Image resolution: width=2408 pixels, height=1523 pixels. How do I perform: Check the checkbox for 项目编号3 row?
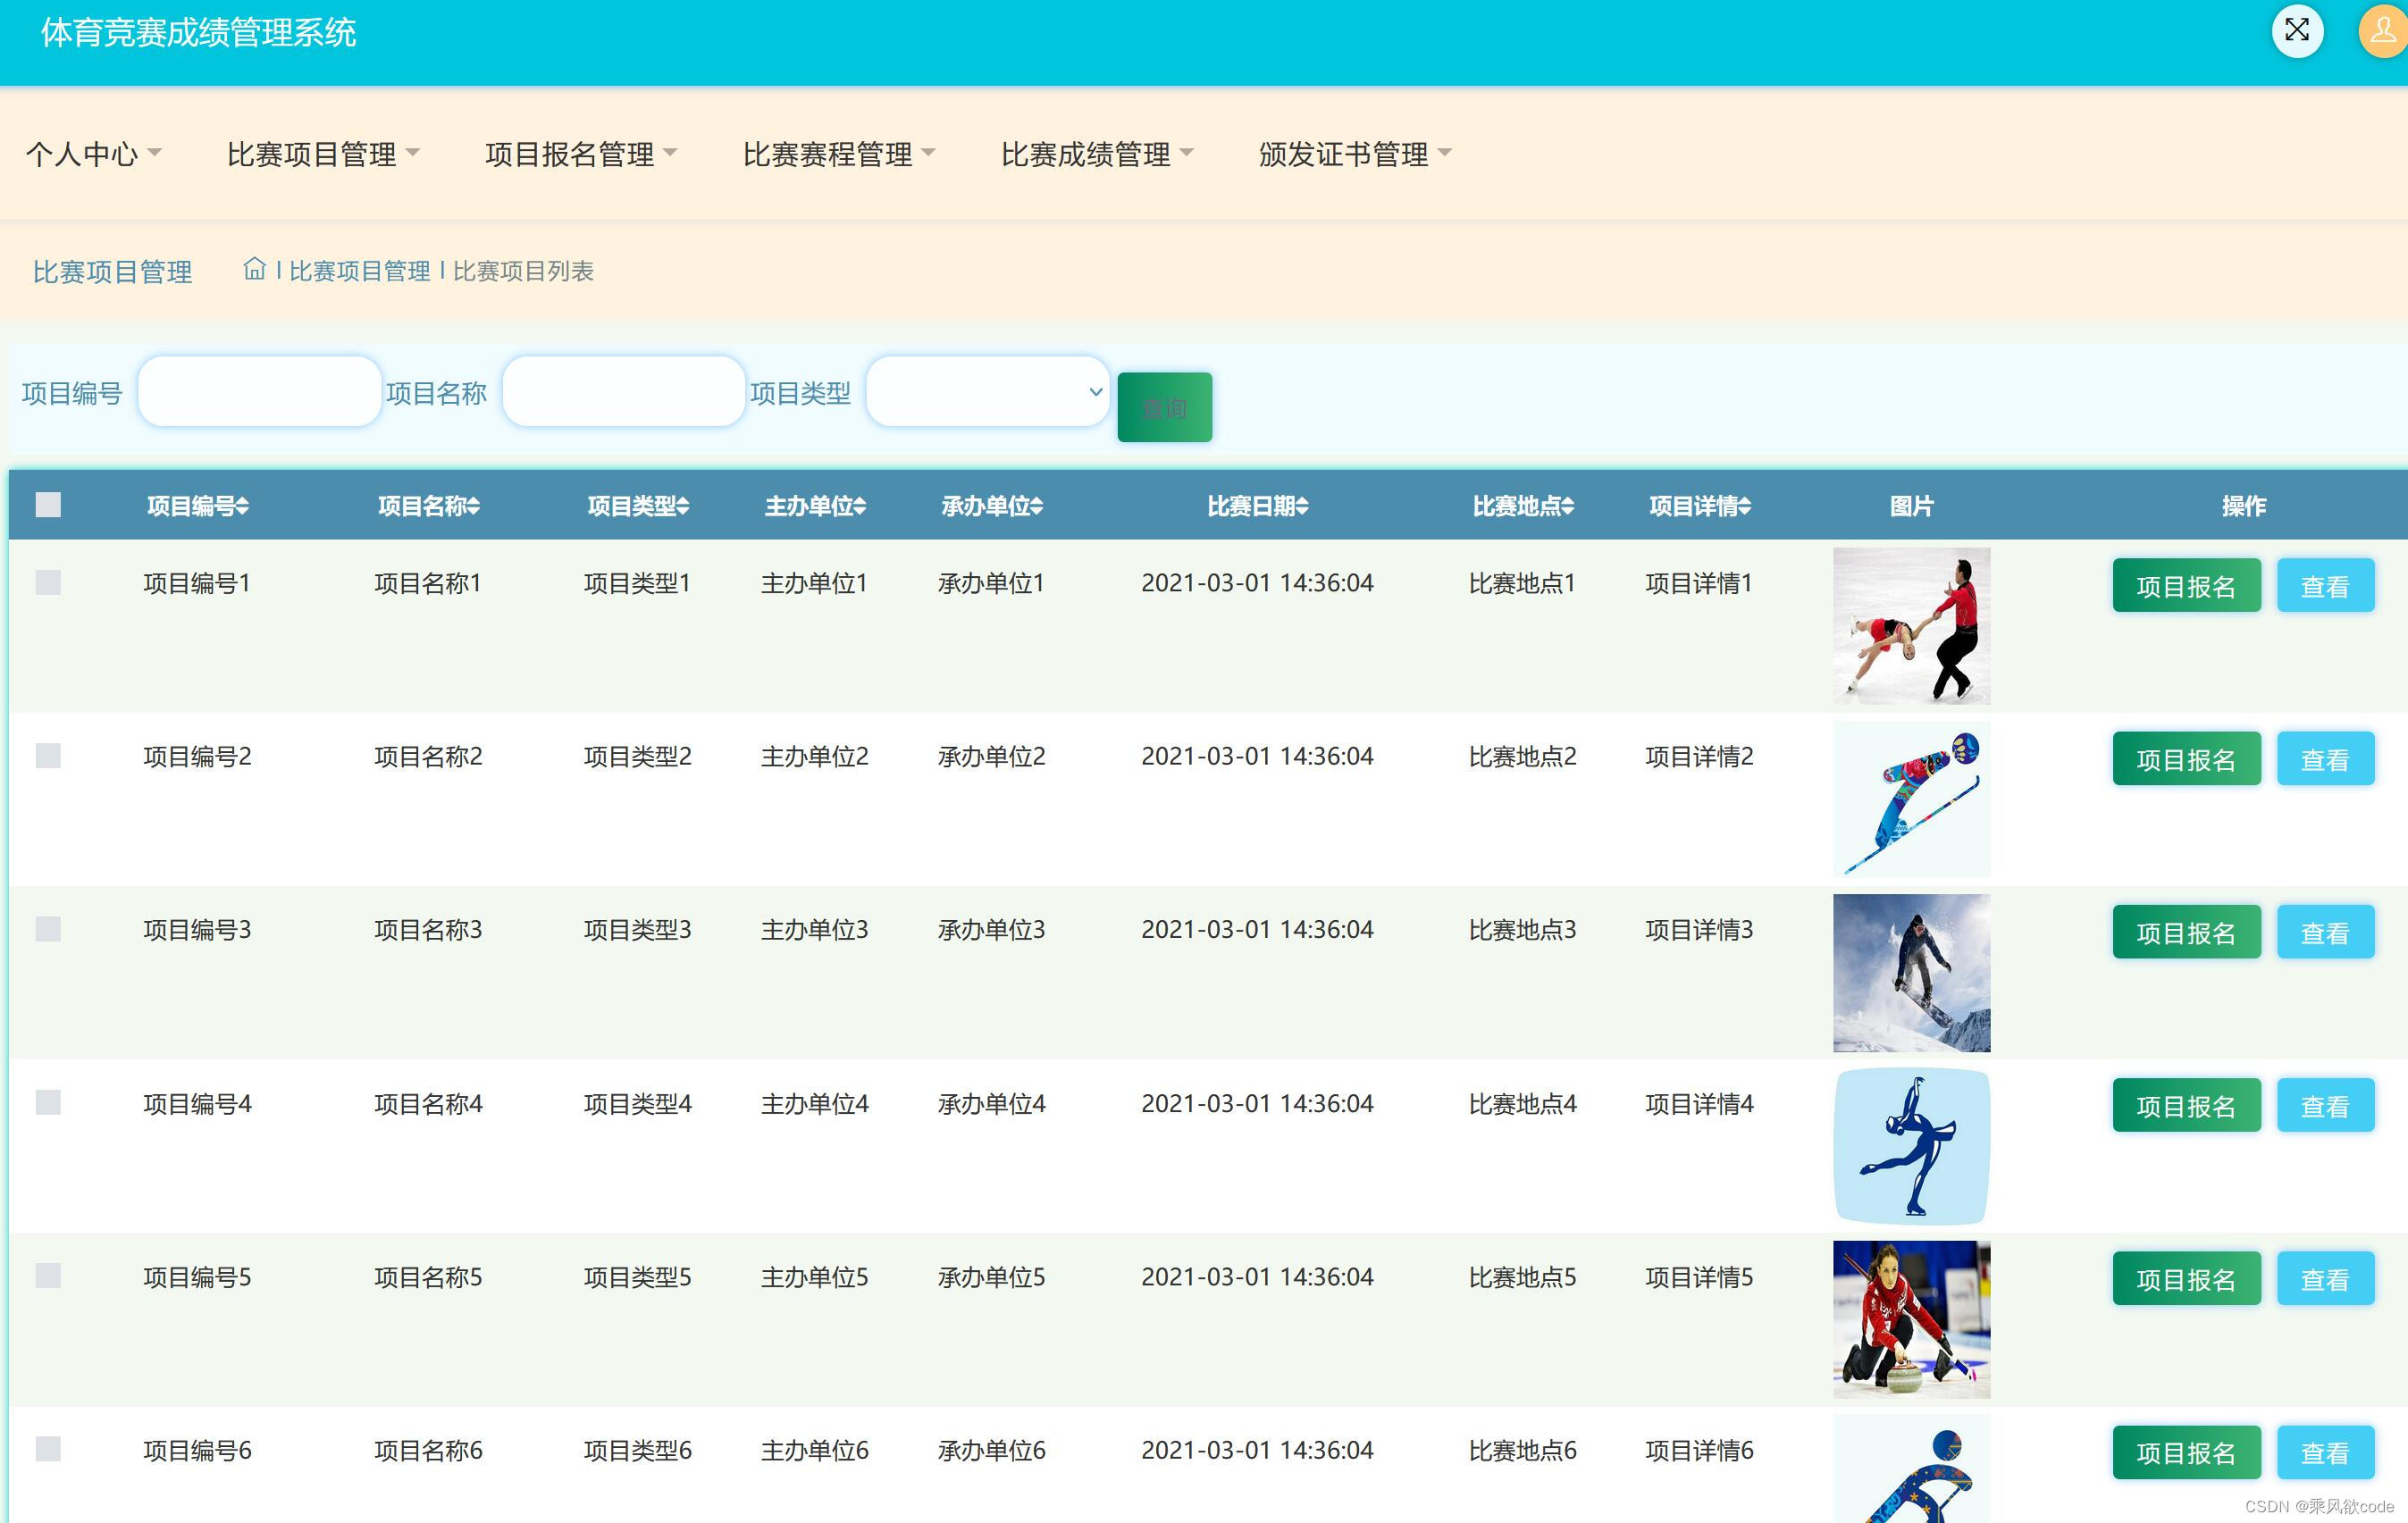click(47, 929)
